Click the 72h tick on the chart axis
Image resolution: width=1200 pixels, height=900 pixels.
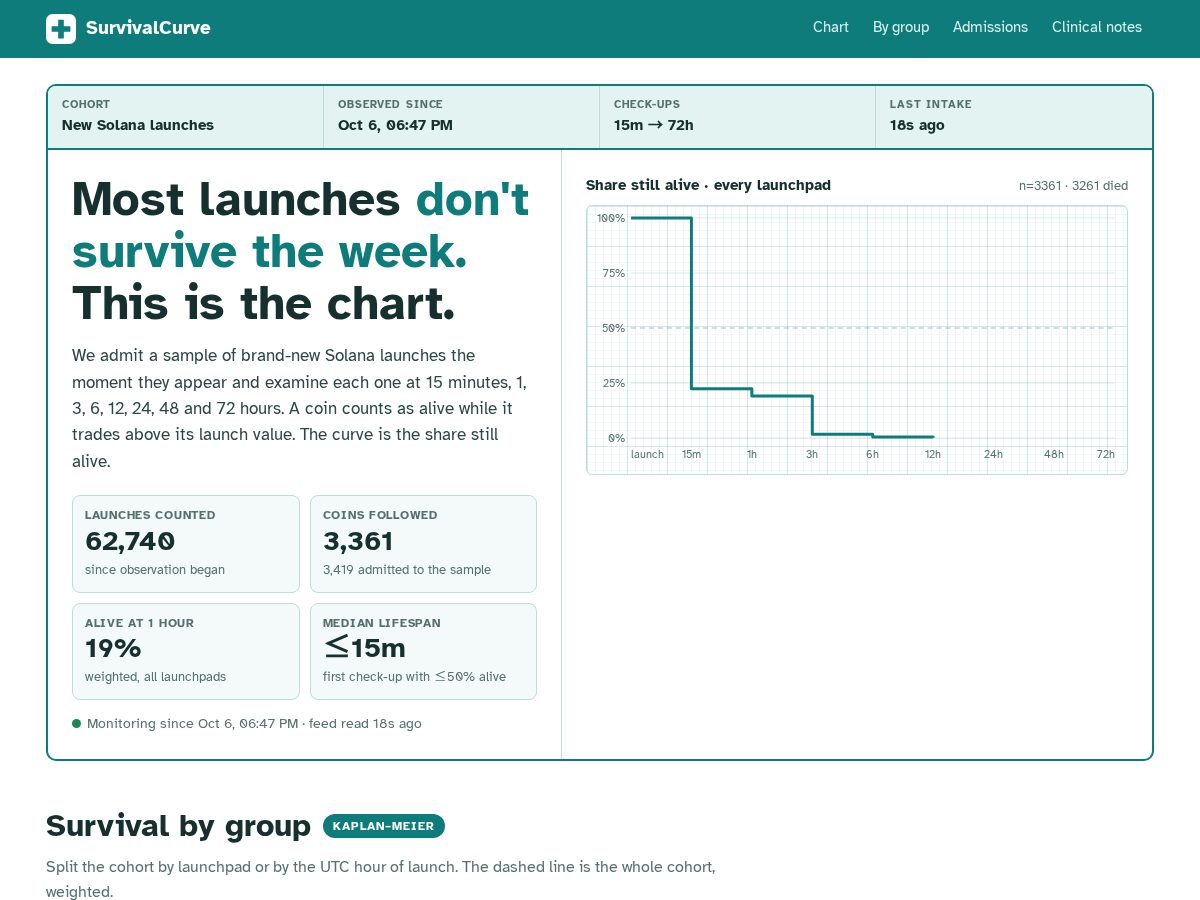1105,454
